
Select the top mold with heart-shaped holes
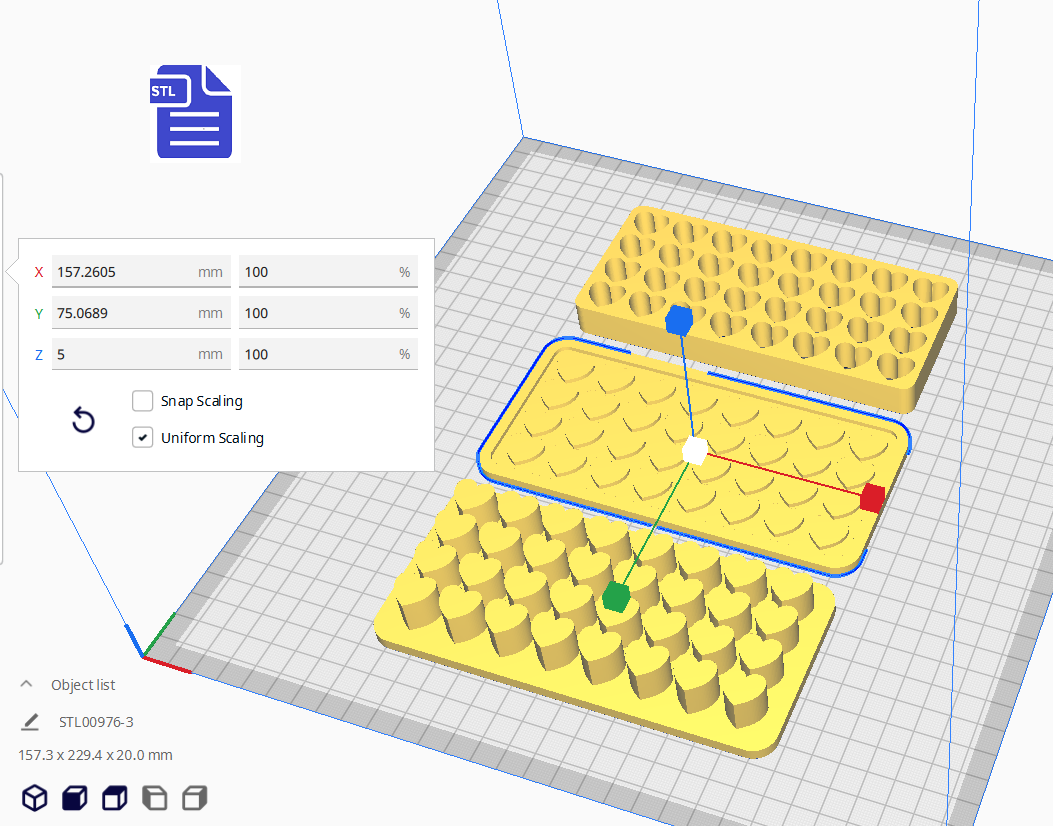(800, 300)
